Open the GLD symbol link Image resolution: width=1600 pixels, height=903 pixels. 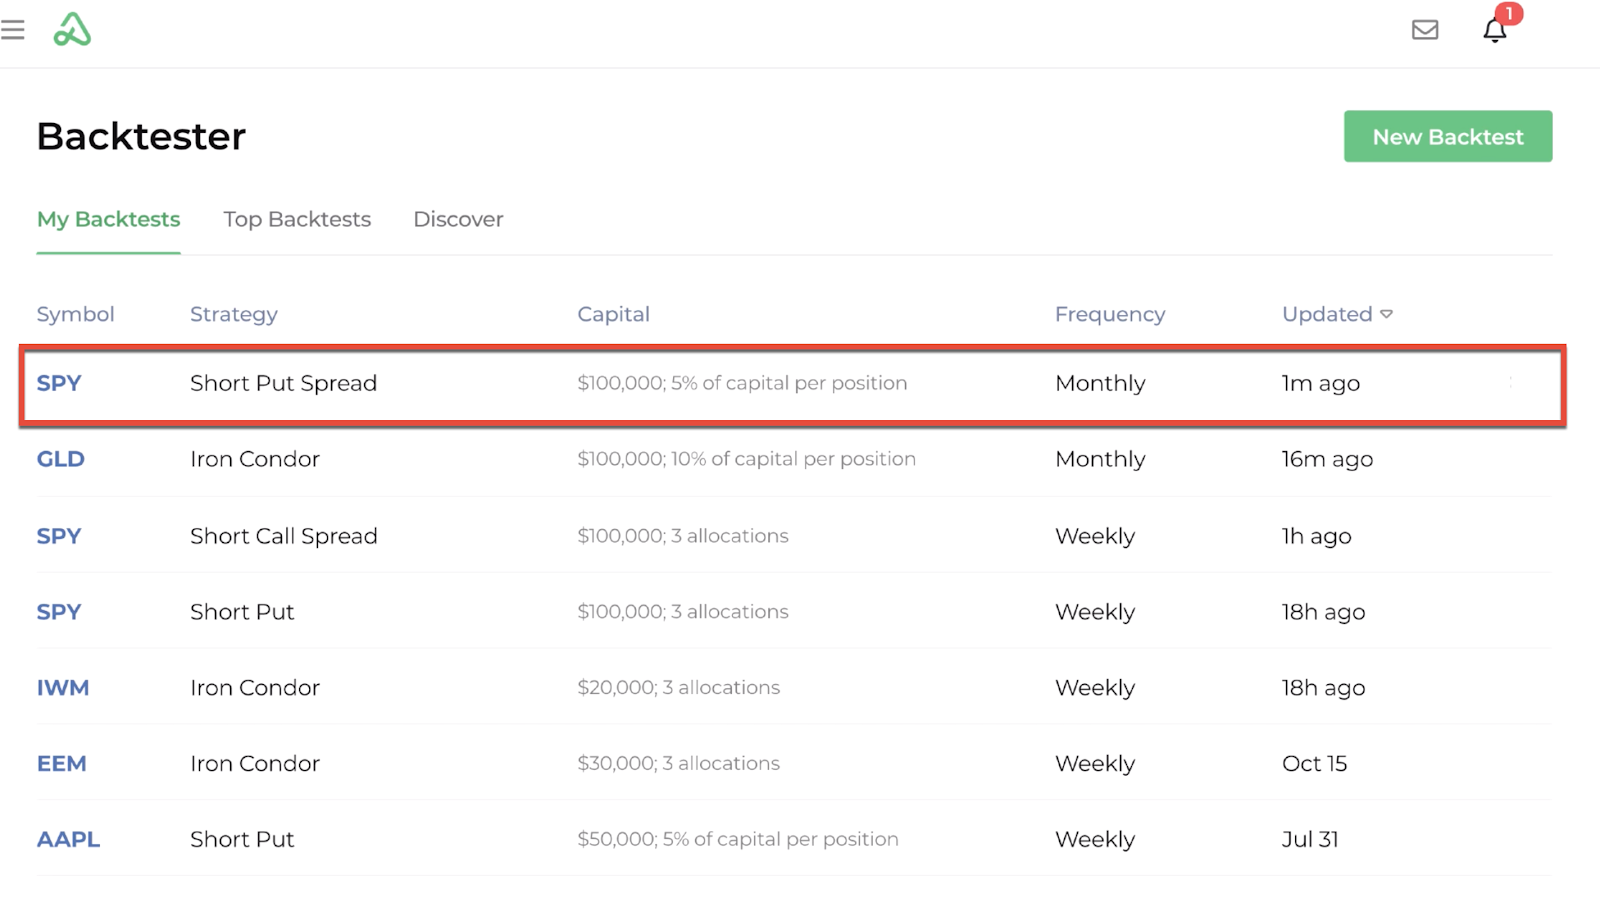(61, 459)
